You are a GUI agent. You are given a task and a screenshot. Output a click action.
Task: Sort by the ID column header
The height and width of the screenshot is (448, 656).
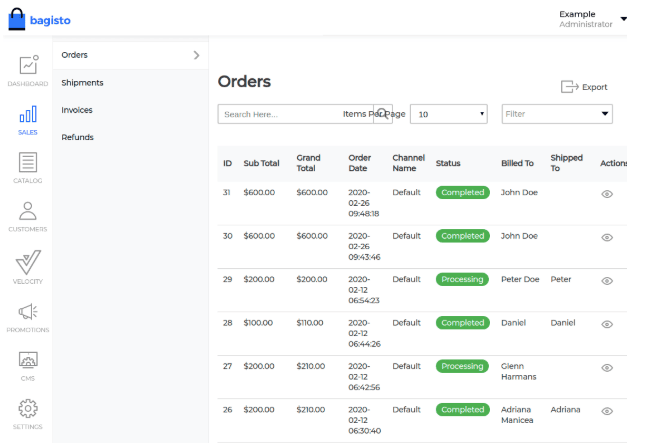tap(227, 163)
